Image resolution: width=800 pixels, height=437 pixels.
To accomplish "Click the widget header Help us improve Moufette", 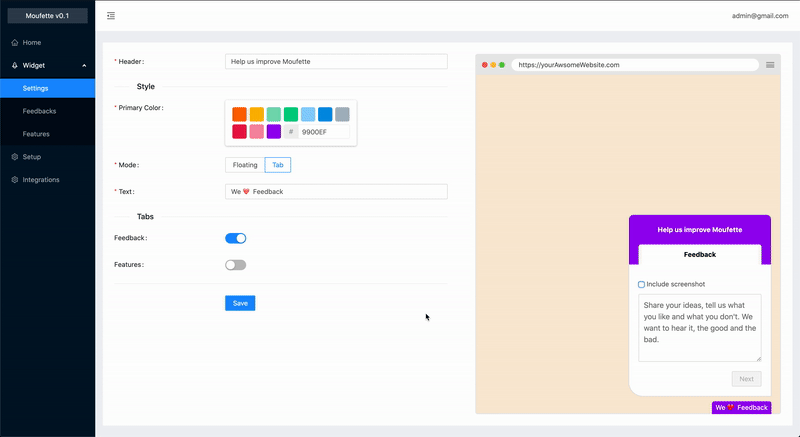I will 699,229.
